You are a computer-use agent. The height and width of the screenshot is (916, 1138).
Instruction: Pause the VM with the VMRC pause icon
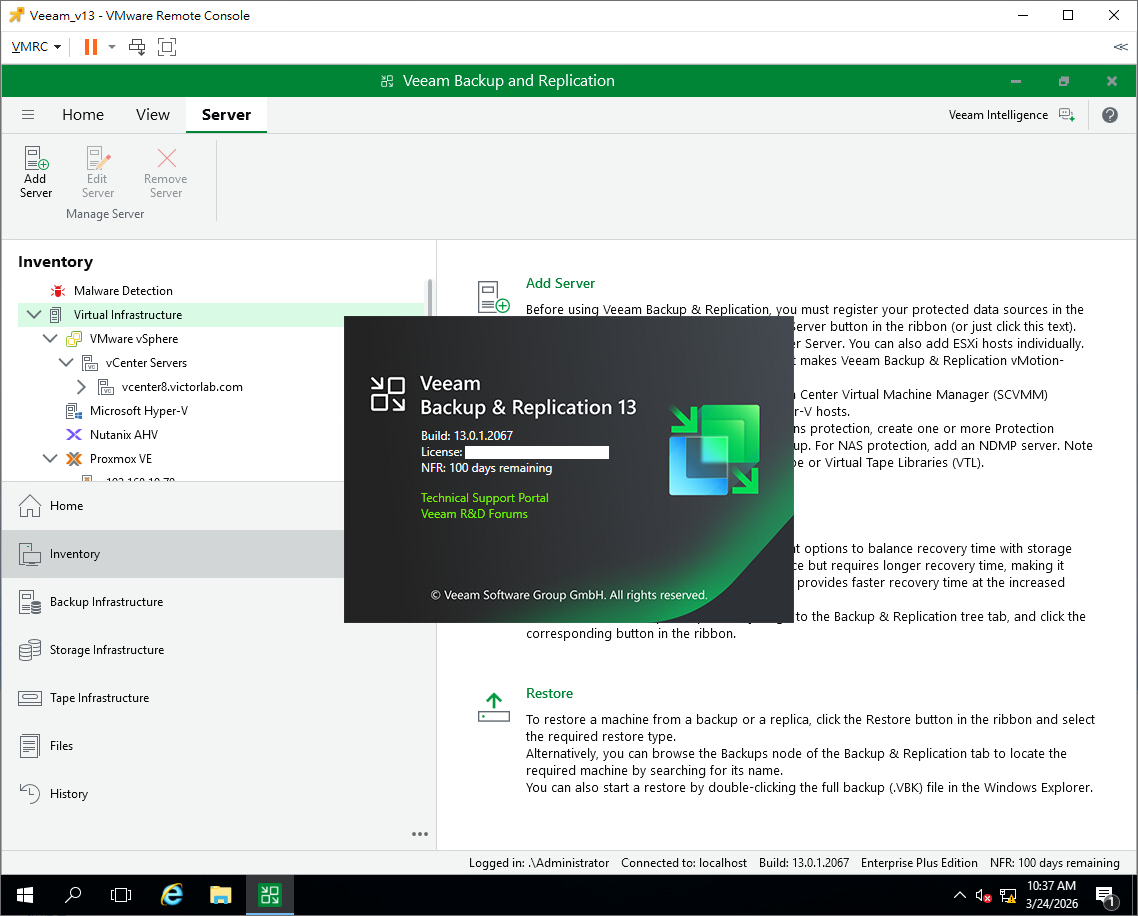pyautogui.click(x=91, y=47)
